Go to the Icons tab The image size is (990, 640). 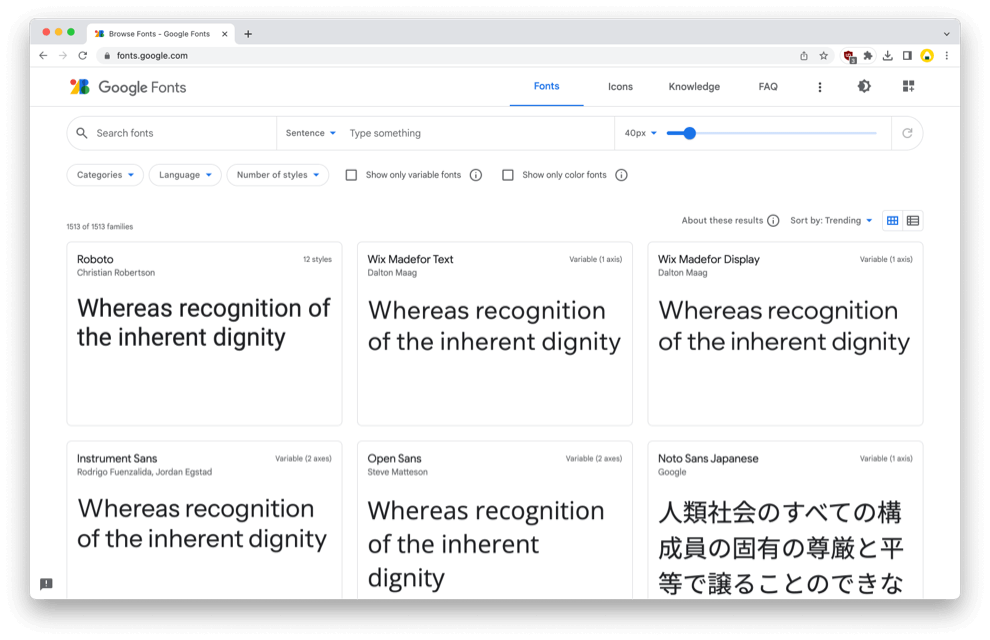620,87
